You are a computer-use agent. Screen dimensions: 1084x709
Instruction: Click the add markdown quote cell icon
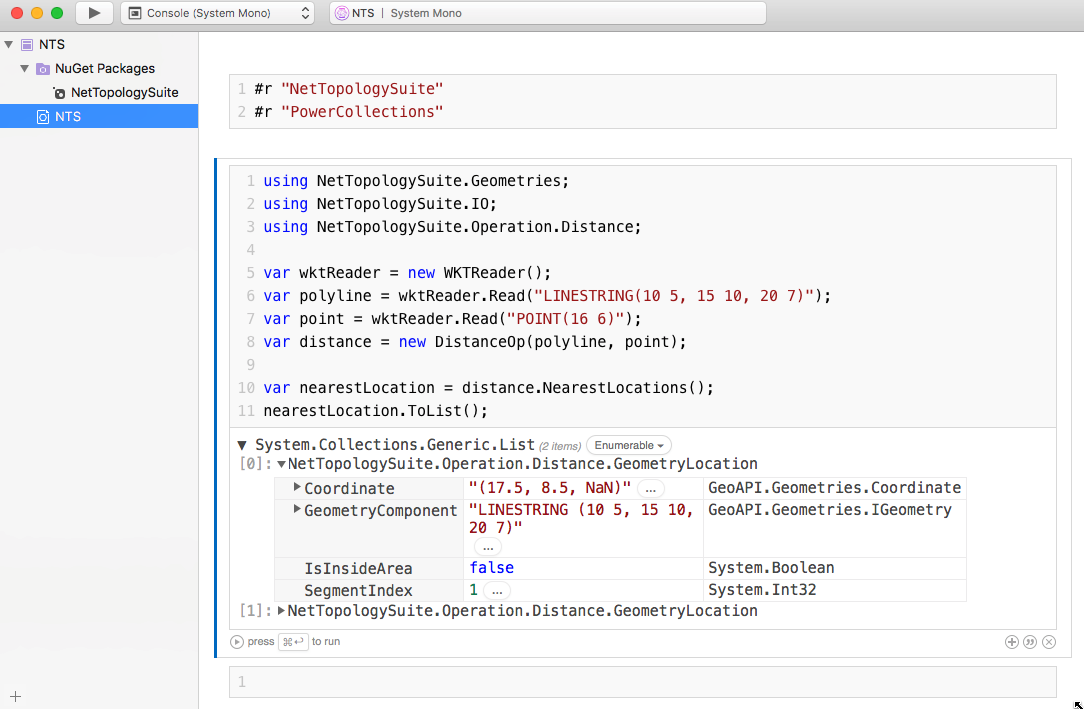coord(1030,642)
